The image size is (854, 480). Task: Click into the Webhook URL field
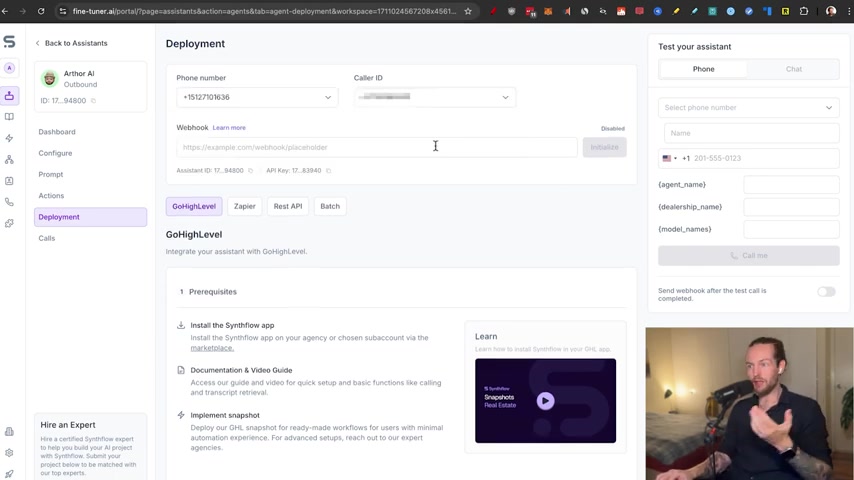[x=377, y=147]
